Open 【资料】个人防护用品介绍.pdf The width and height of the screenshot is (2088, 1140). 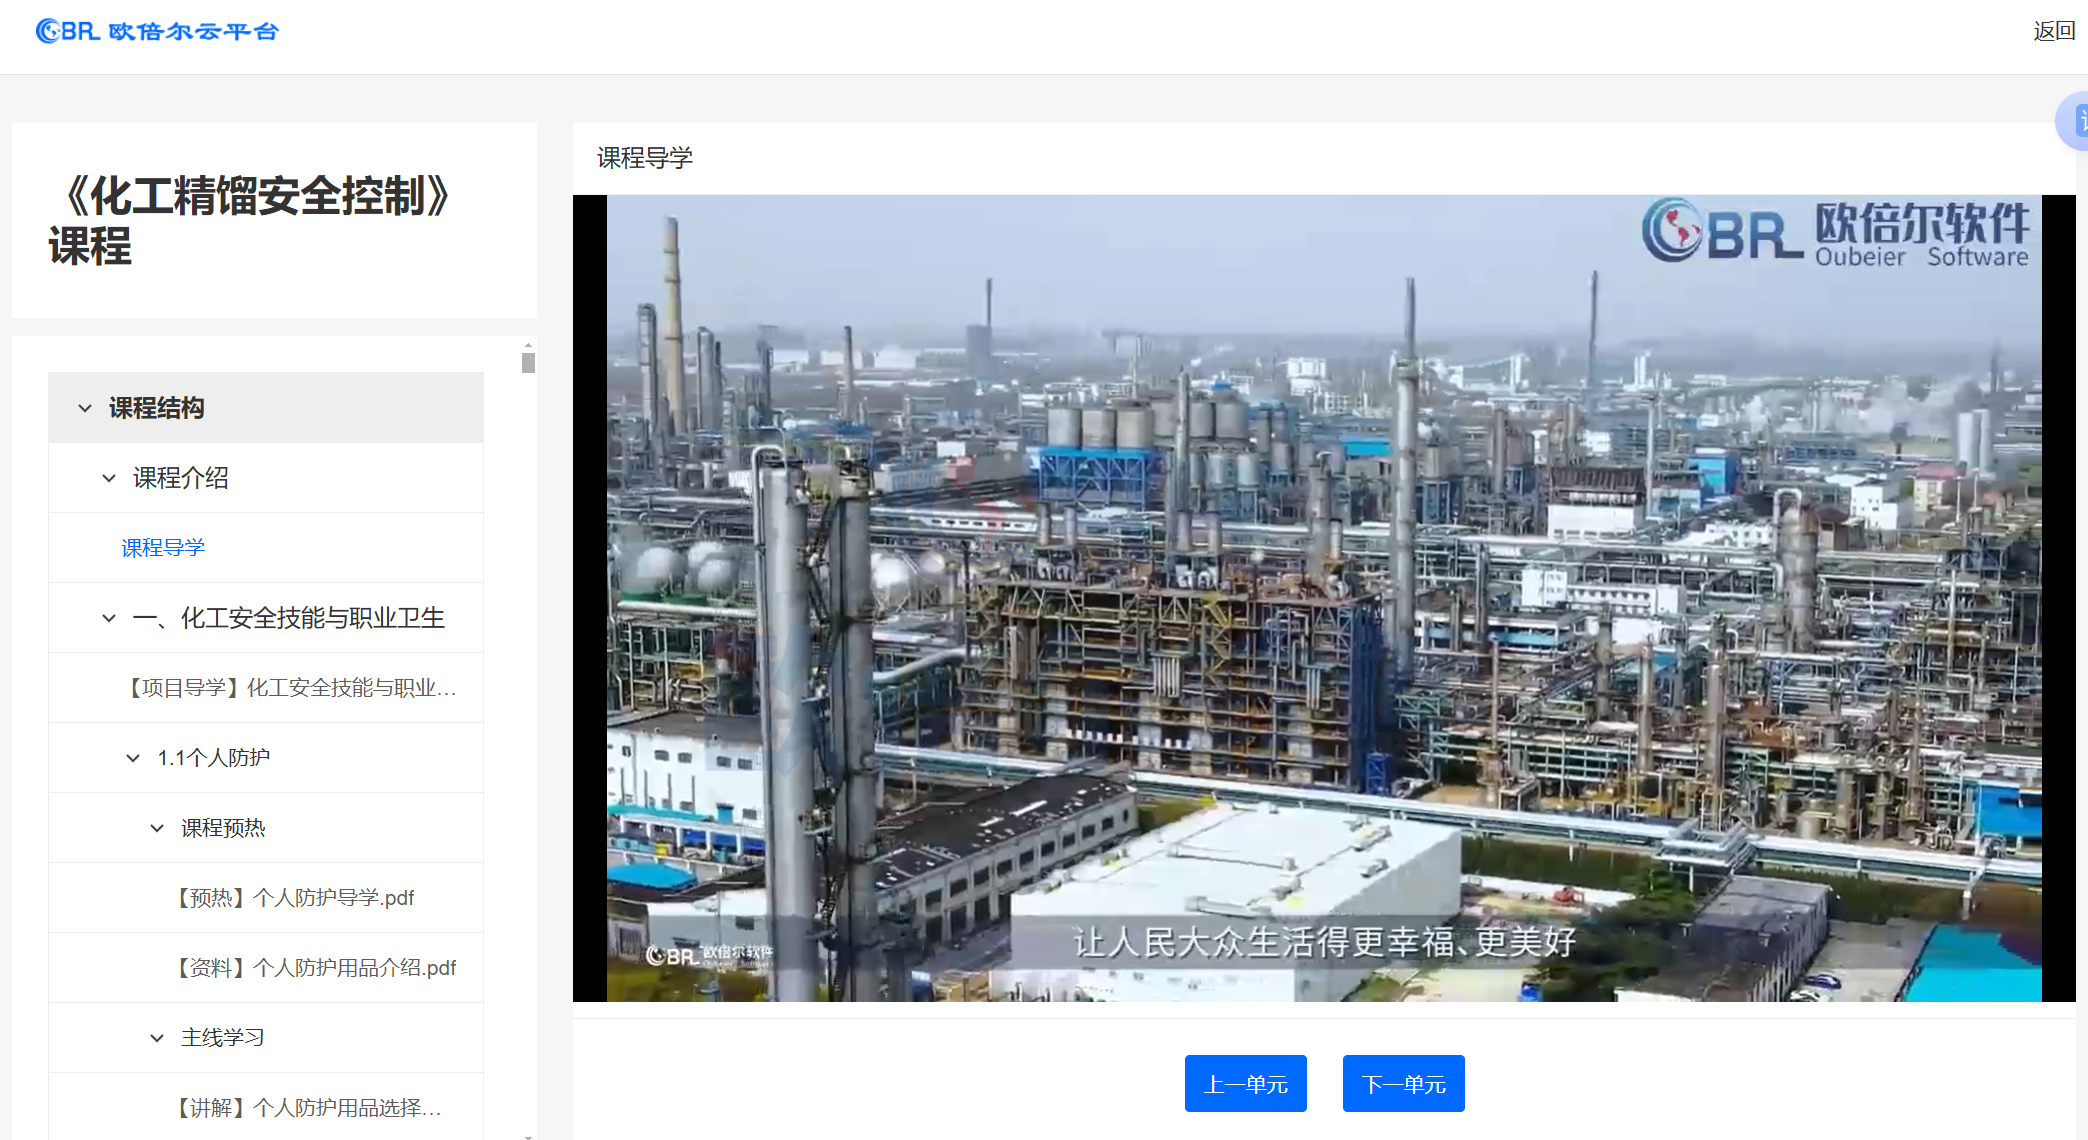(x=316, y=968)
